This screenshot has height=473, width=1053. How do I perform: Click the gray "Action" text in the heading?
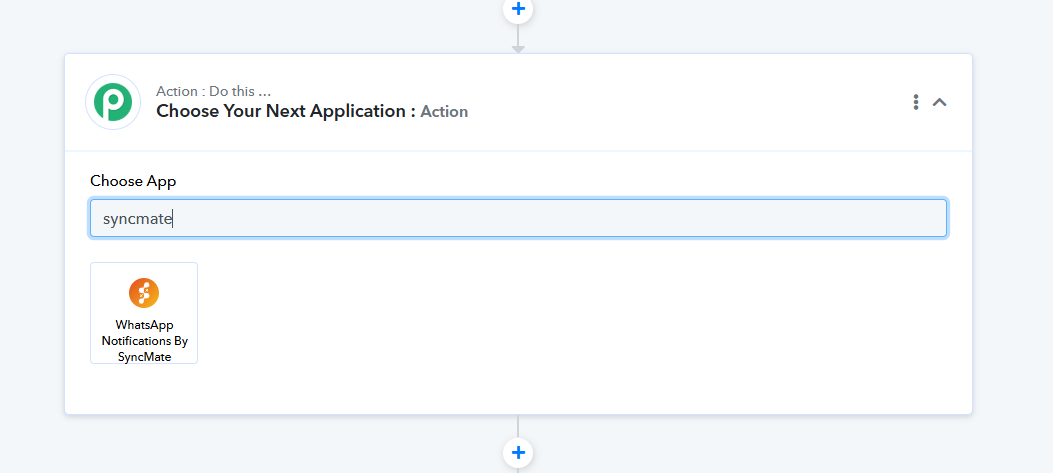point(444,112)
